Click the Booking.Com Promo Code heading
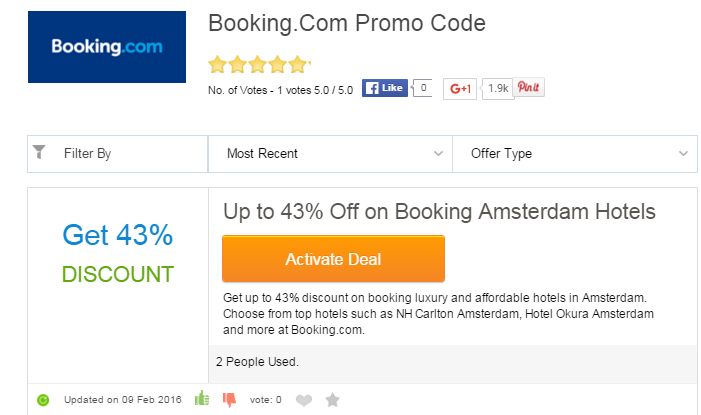Image resolution: width=701 pixels, height=415 pixels. pyautogui.click(x=346, y=23)
